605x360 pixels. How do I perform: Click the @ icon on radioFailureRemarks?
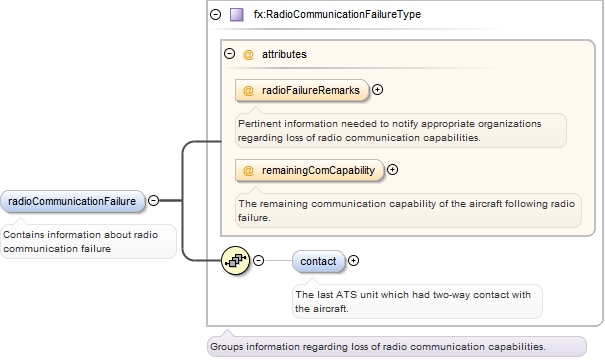[x=248, y=90]
